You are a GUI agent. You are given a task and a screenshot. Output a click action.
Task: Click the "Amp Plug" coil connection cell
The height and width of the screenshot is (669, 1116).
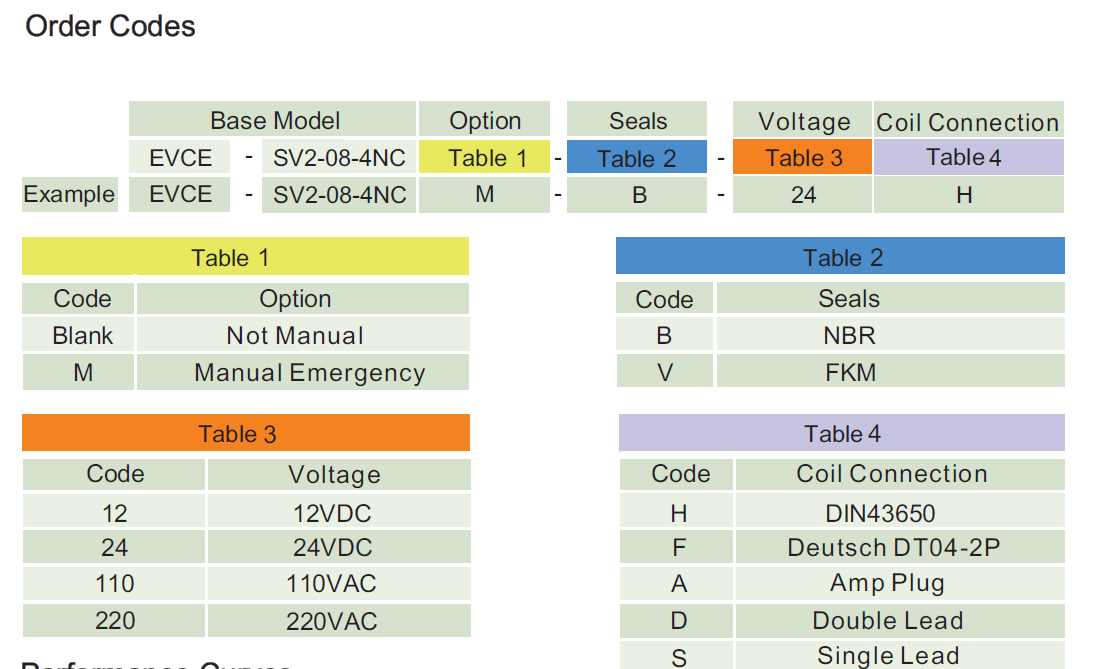coord(887,584)
